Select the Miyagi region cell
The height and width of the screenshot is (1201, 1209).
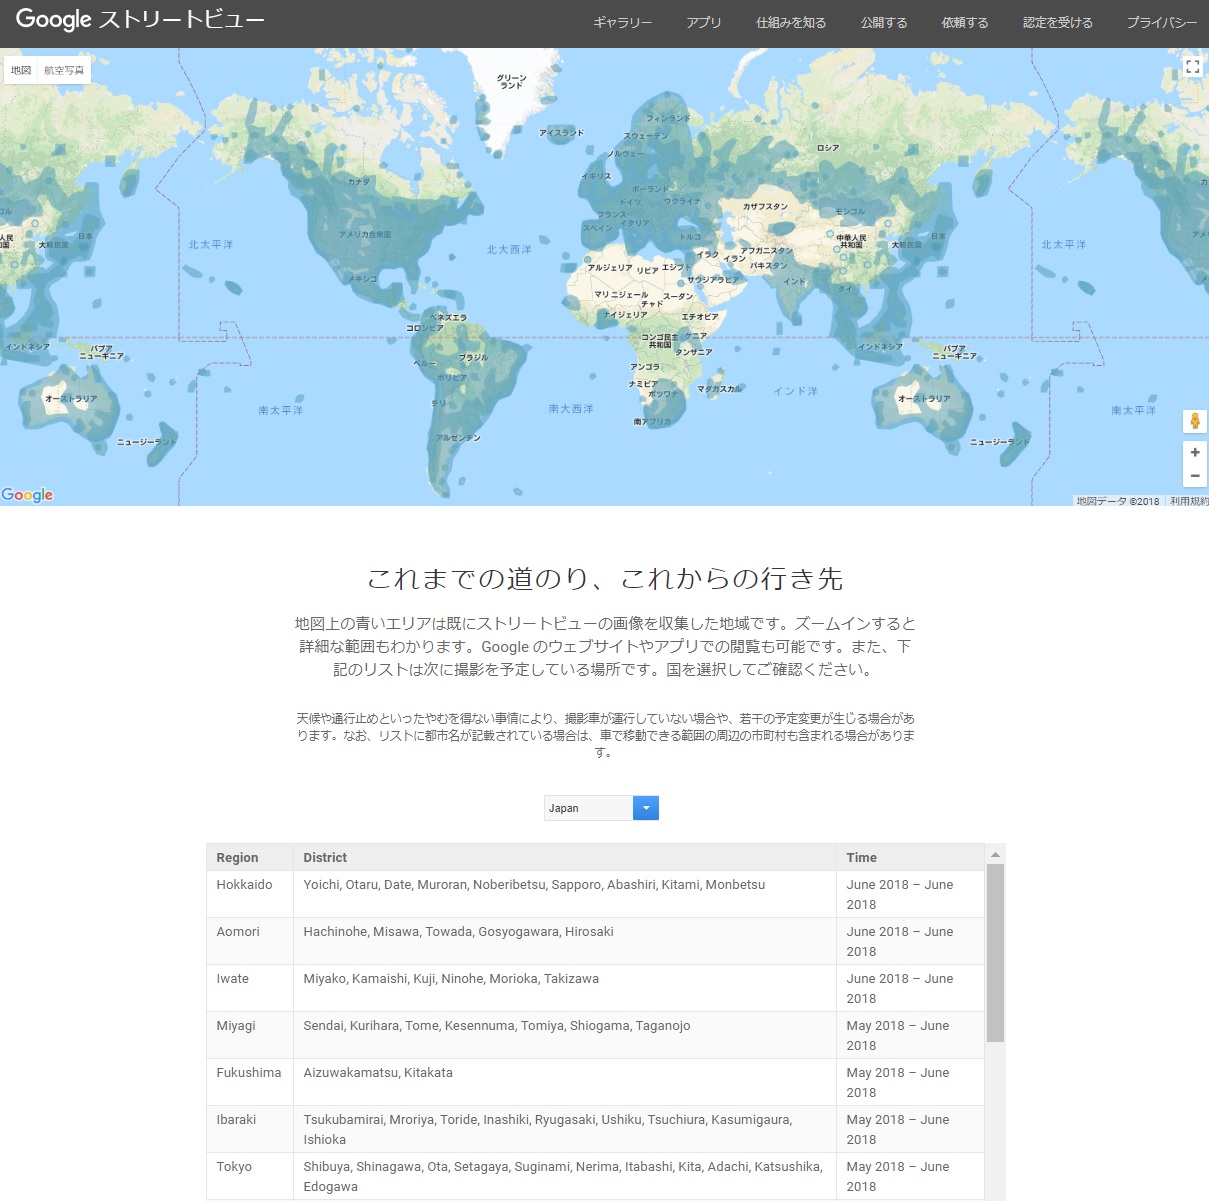coord(250,1035)
